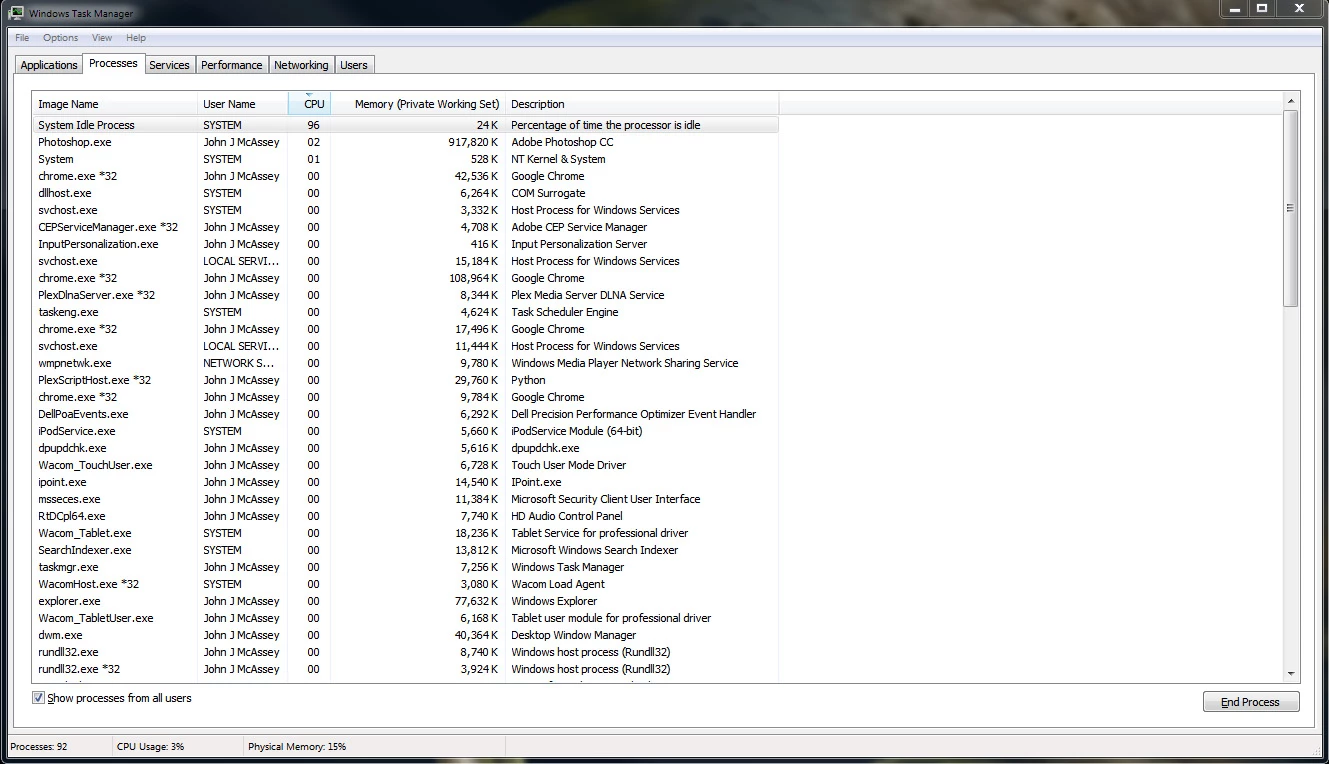1329x764 pixels.
Task: Click the scrollbar down arrow
Action: 1291,674
